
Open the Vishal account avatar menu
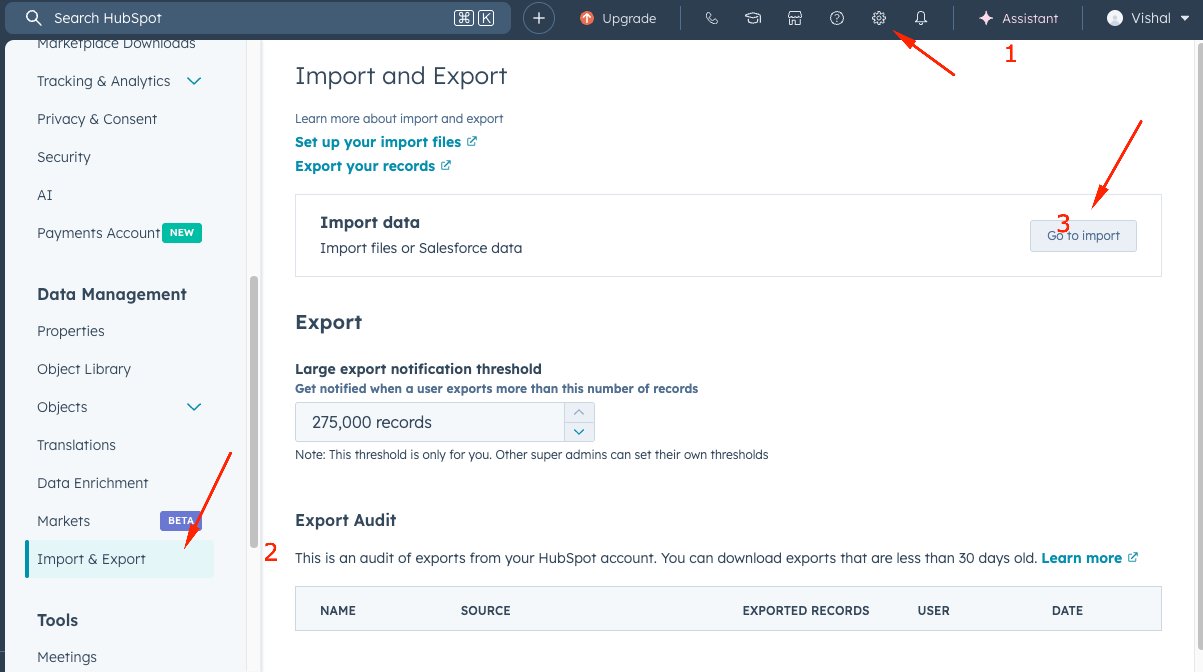[1113, 17]
